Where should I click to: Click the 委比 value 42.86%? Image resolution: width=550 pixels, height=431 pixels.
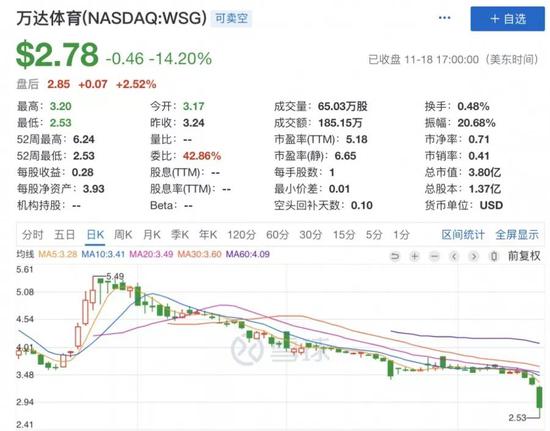point(202,156)
